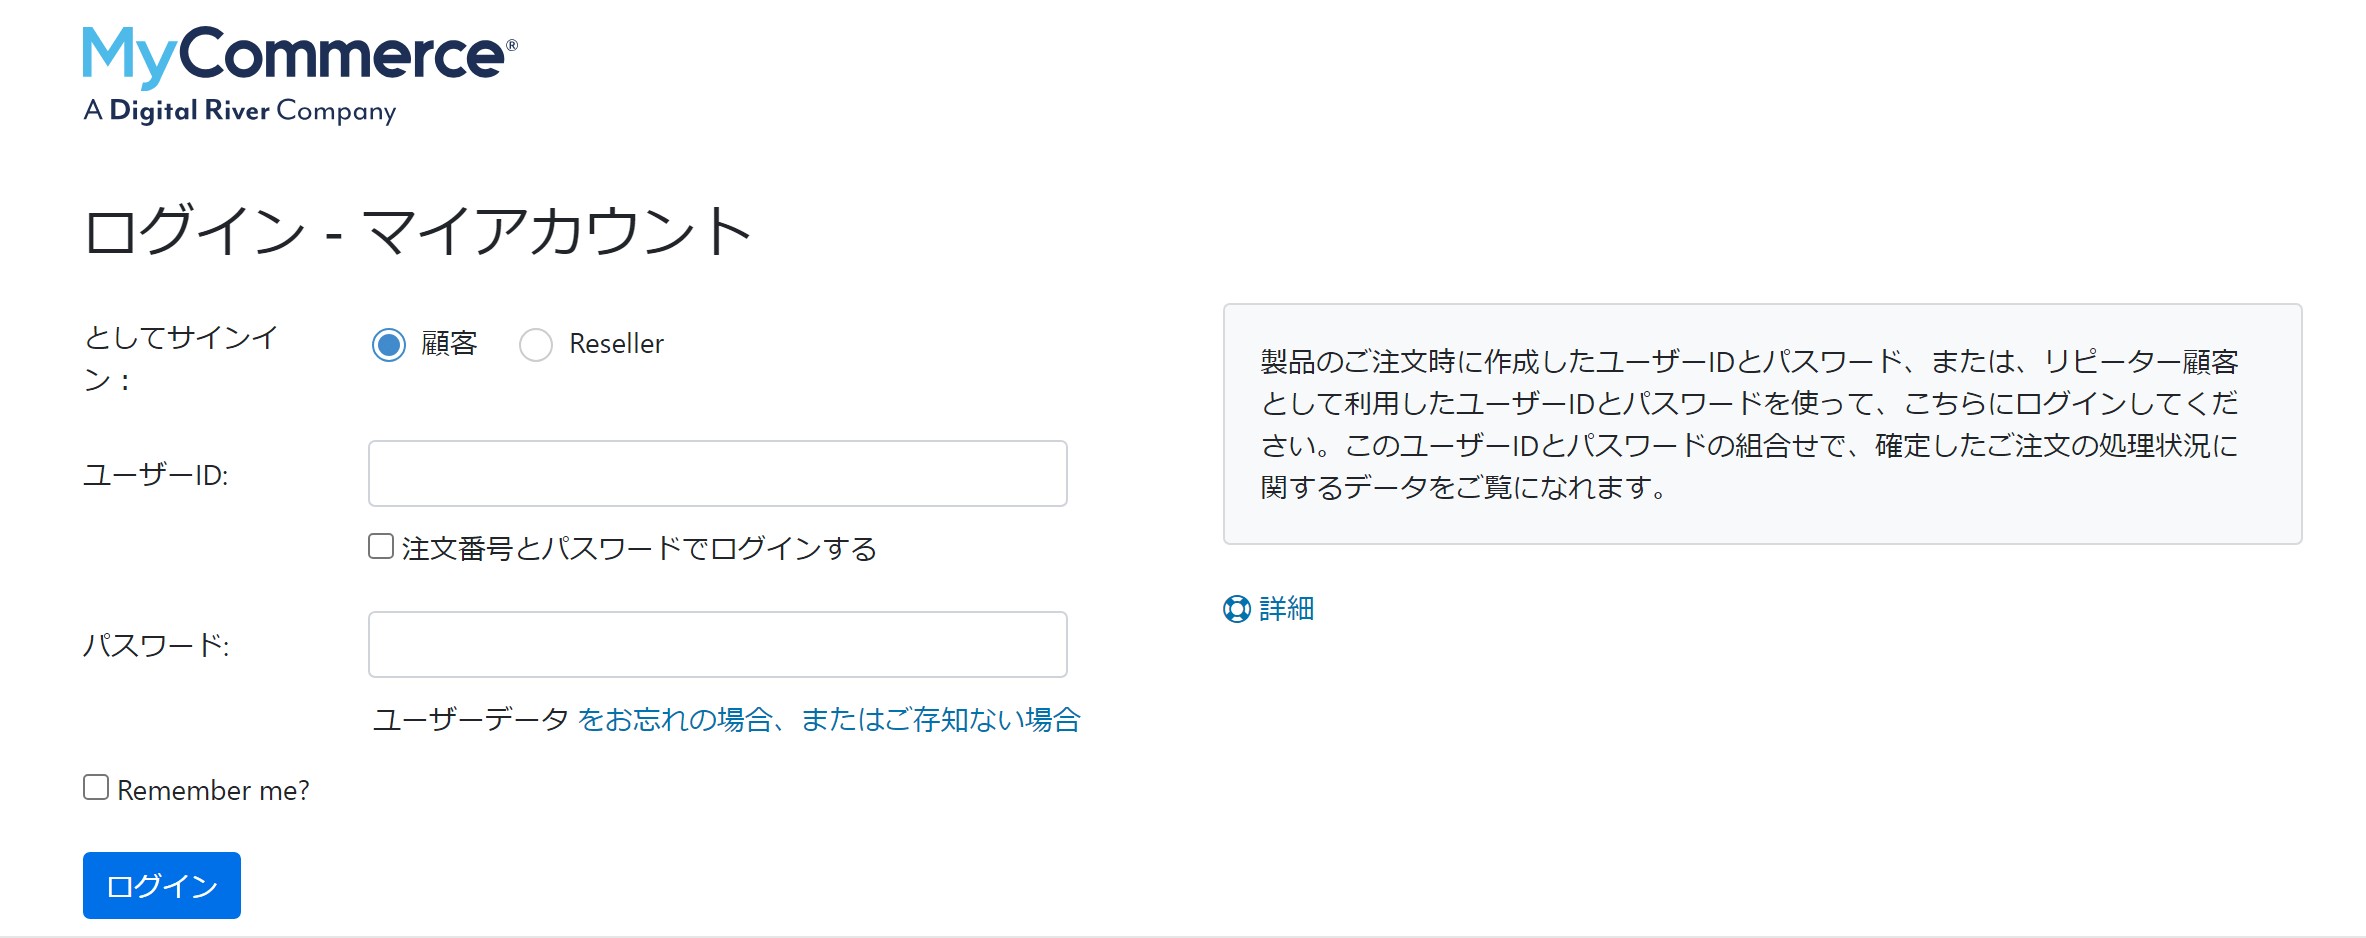Viewport: 2366px width, 938px height.
Task: Tick the Remember me? checkbox
Action: 96,787
